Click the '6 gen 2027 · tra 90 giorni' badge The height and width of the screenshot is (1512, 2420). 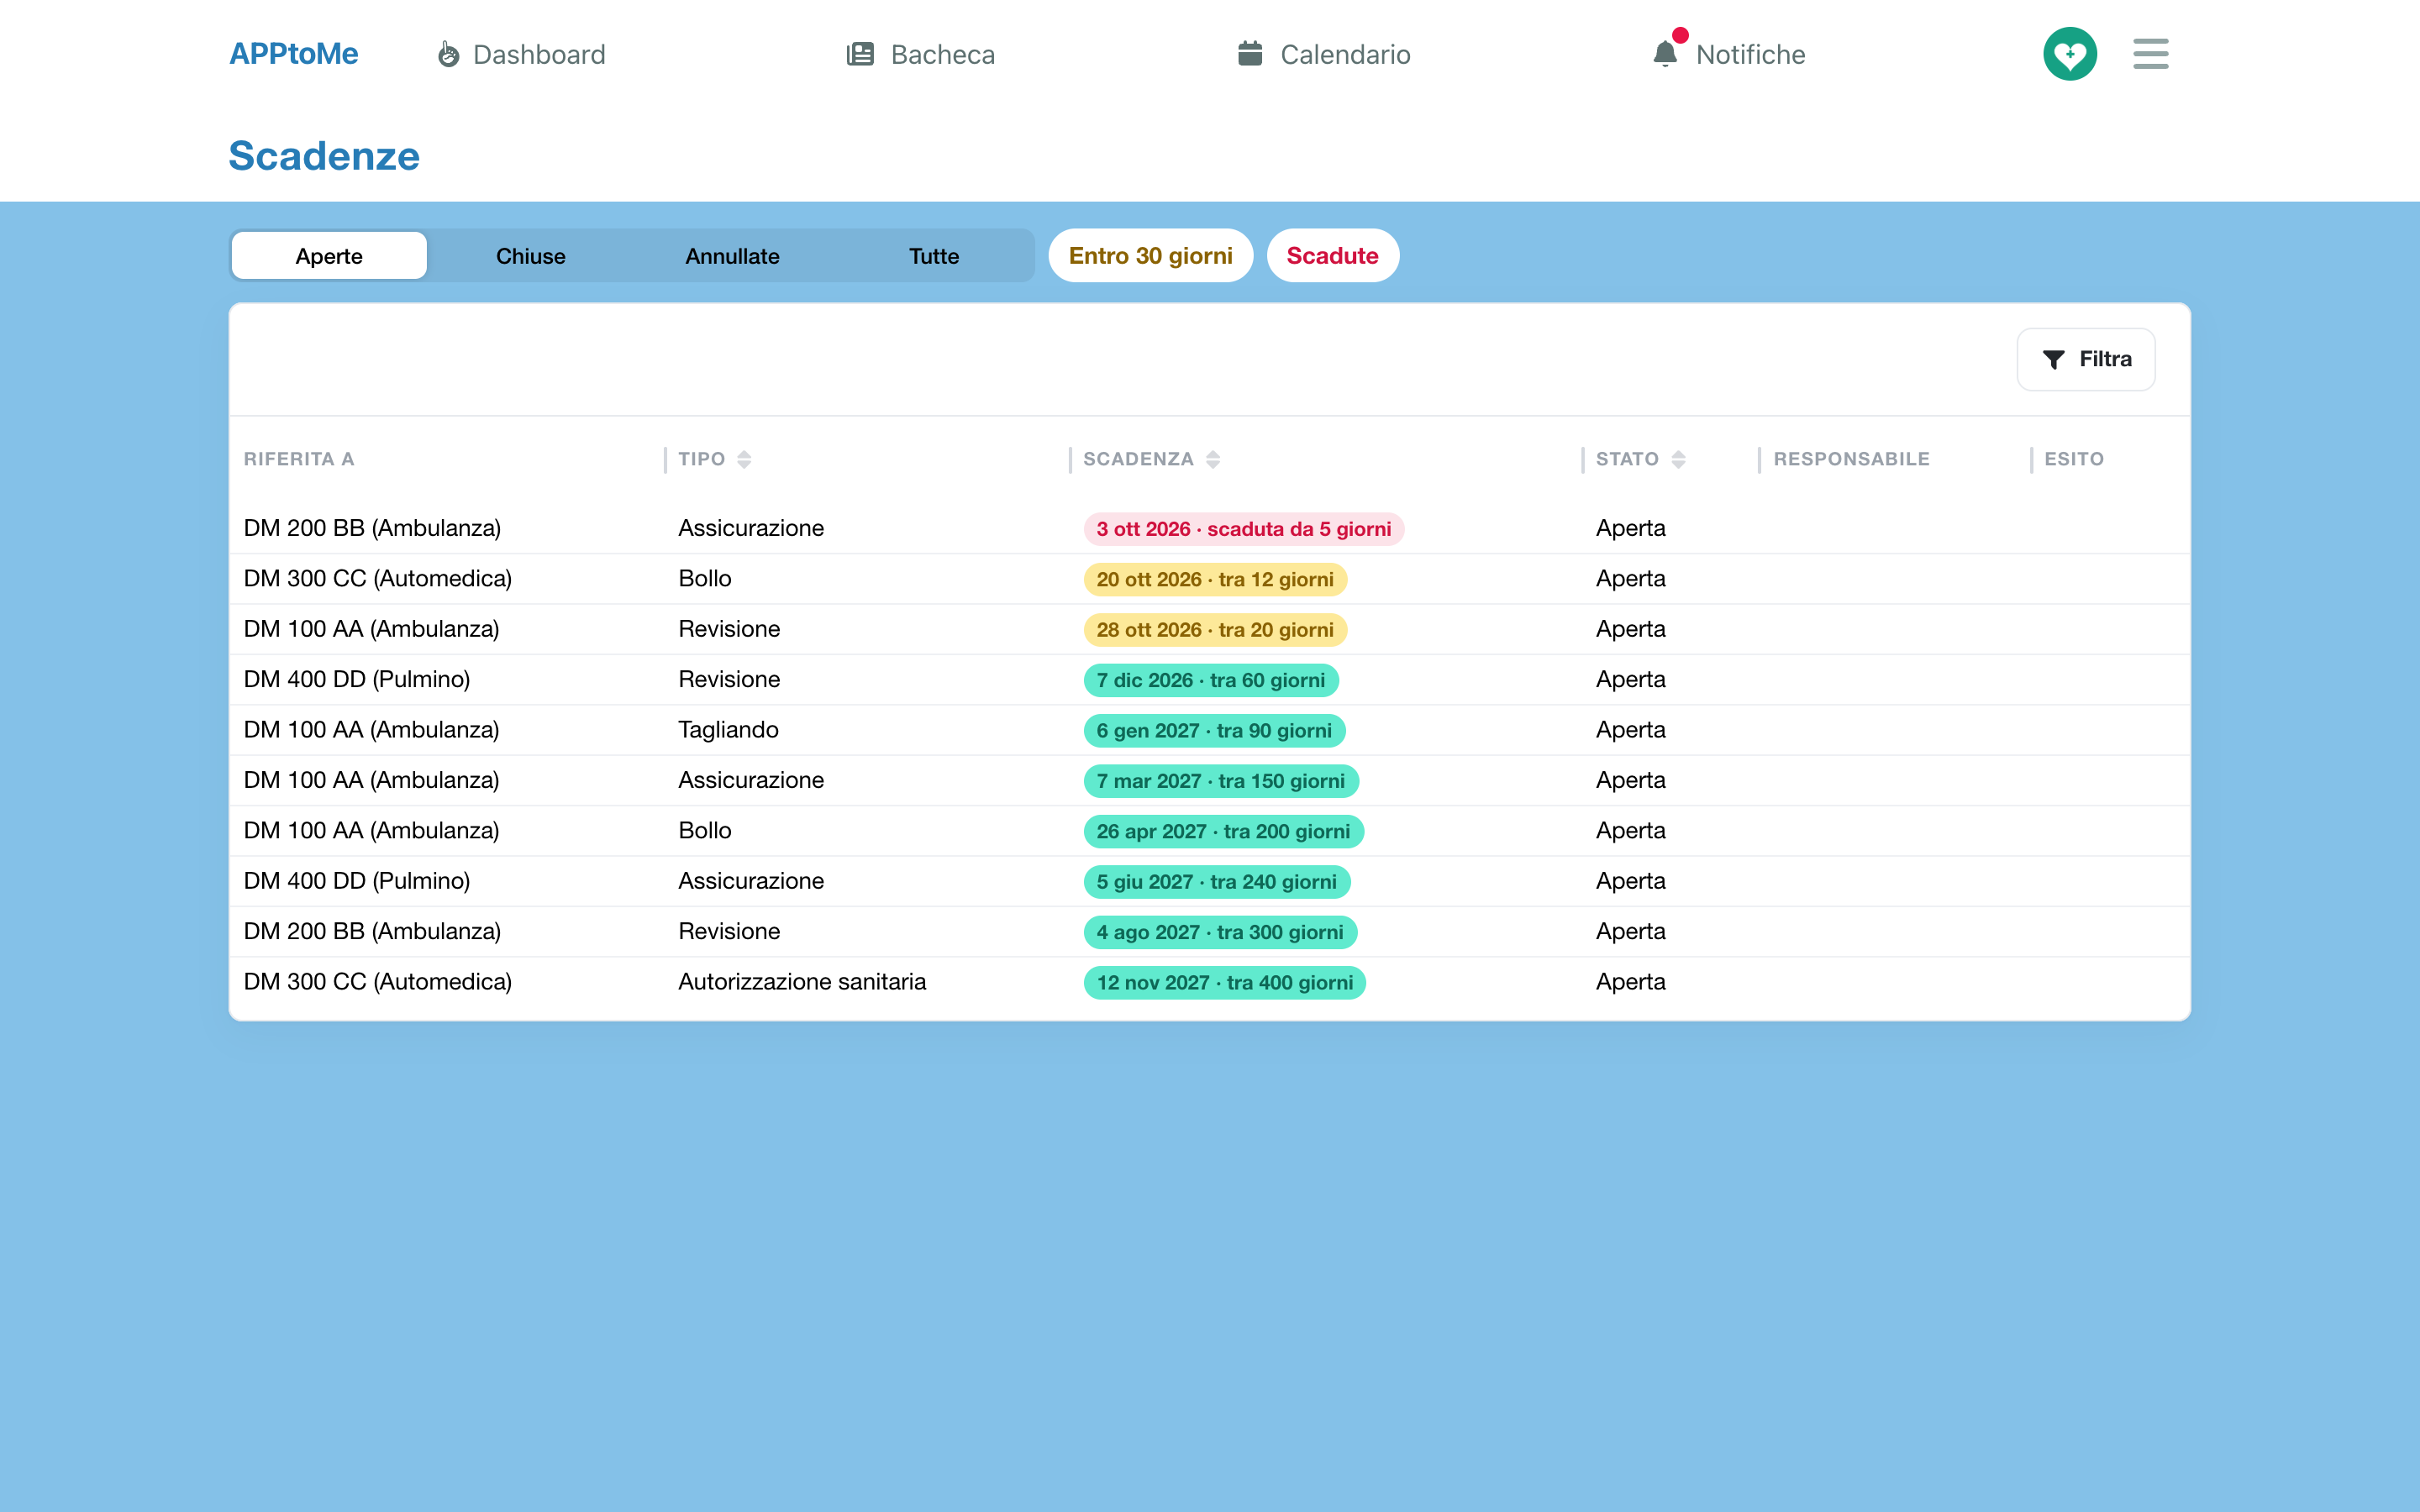click(1214, 731)
